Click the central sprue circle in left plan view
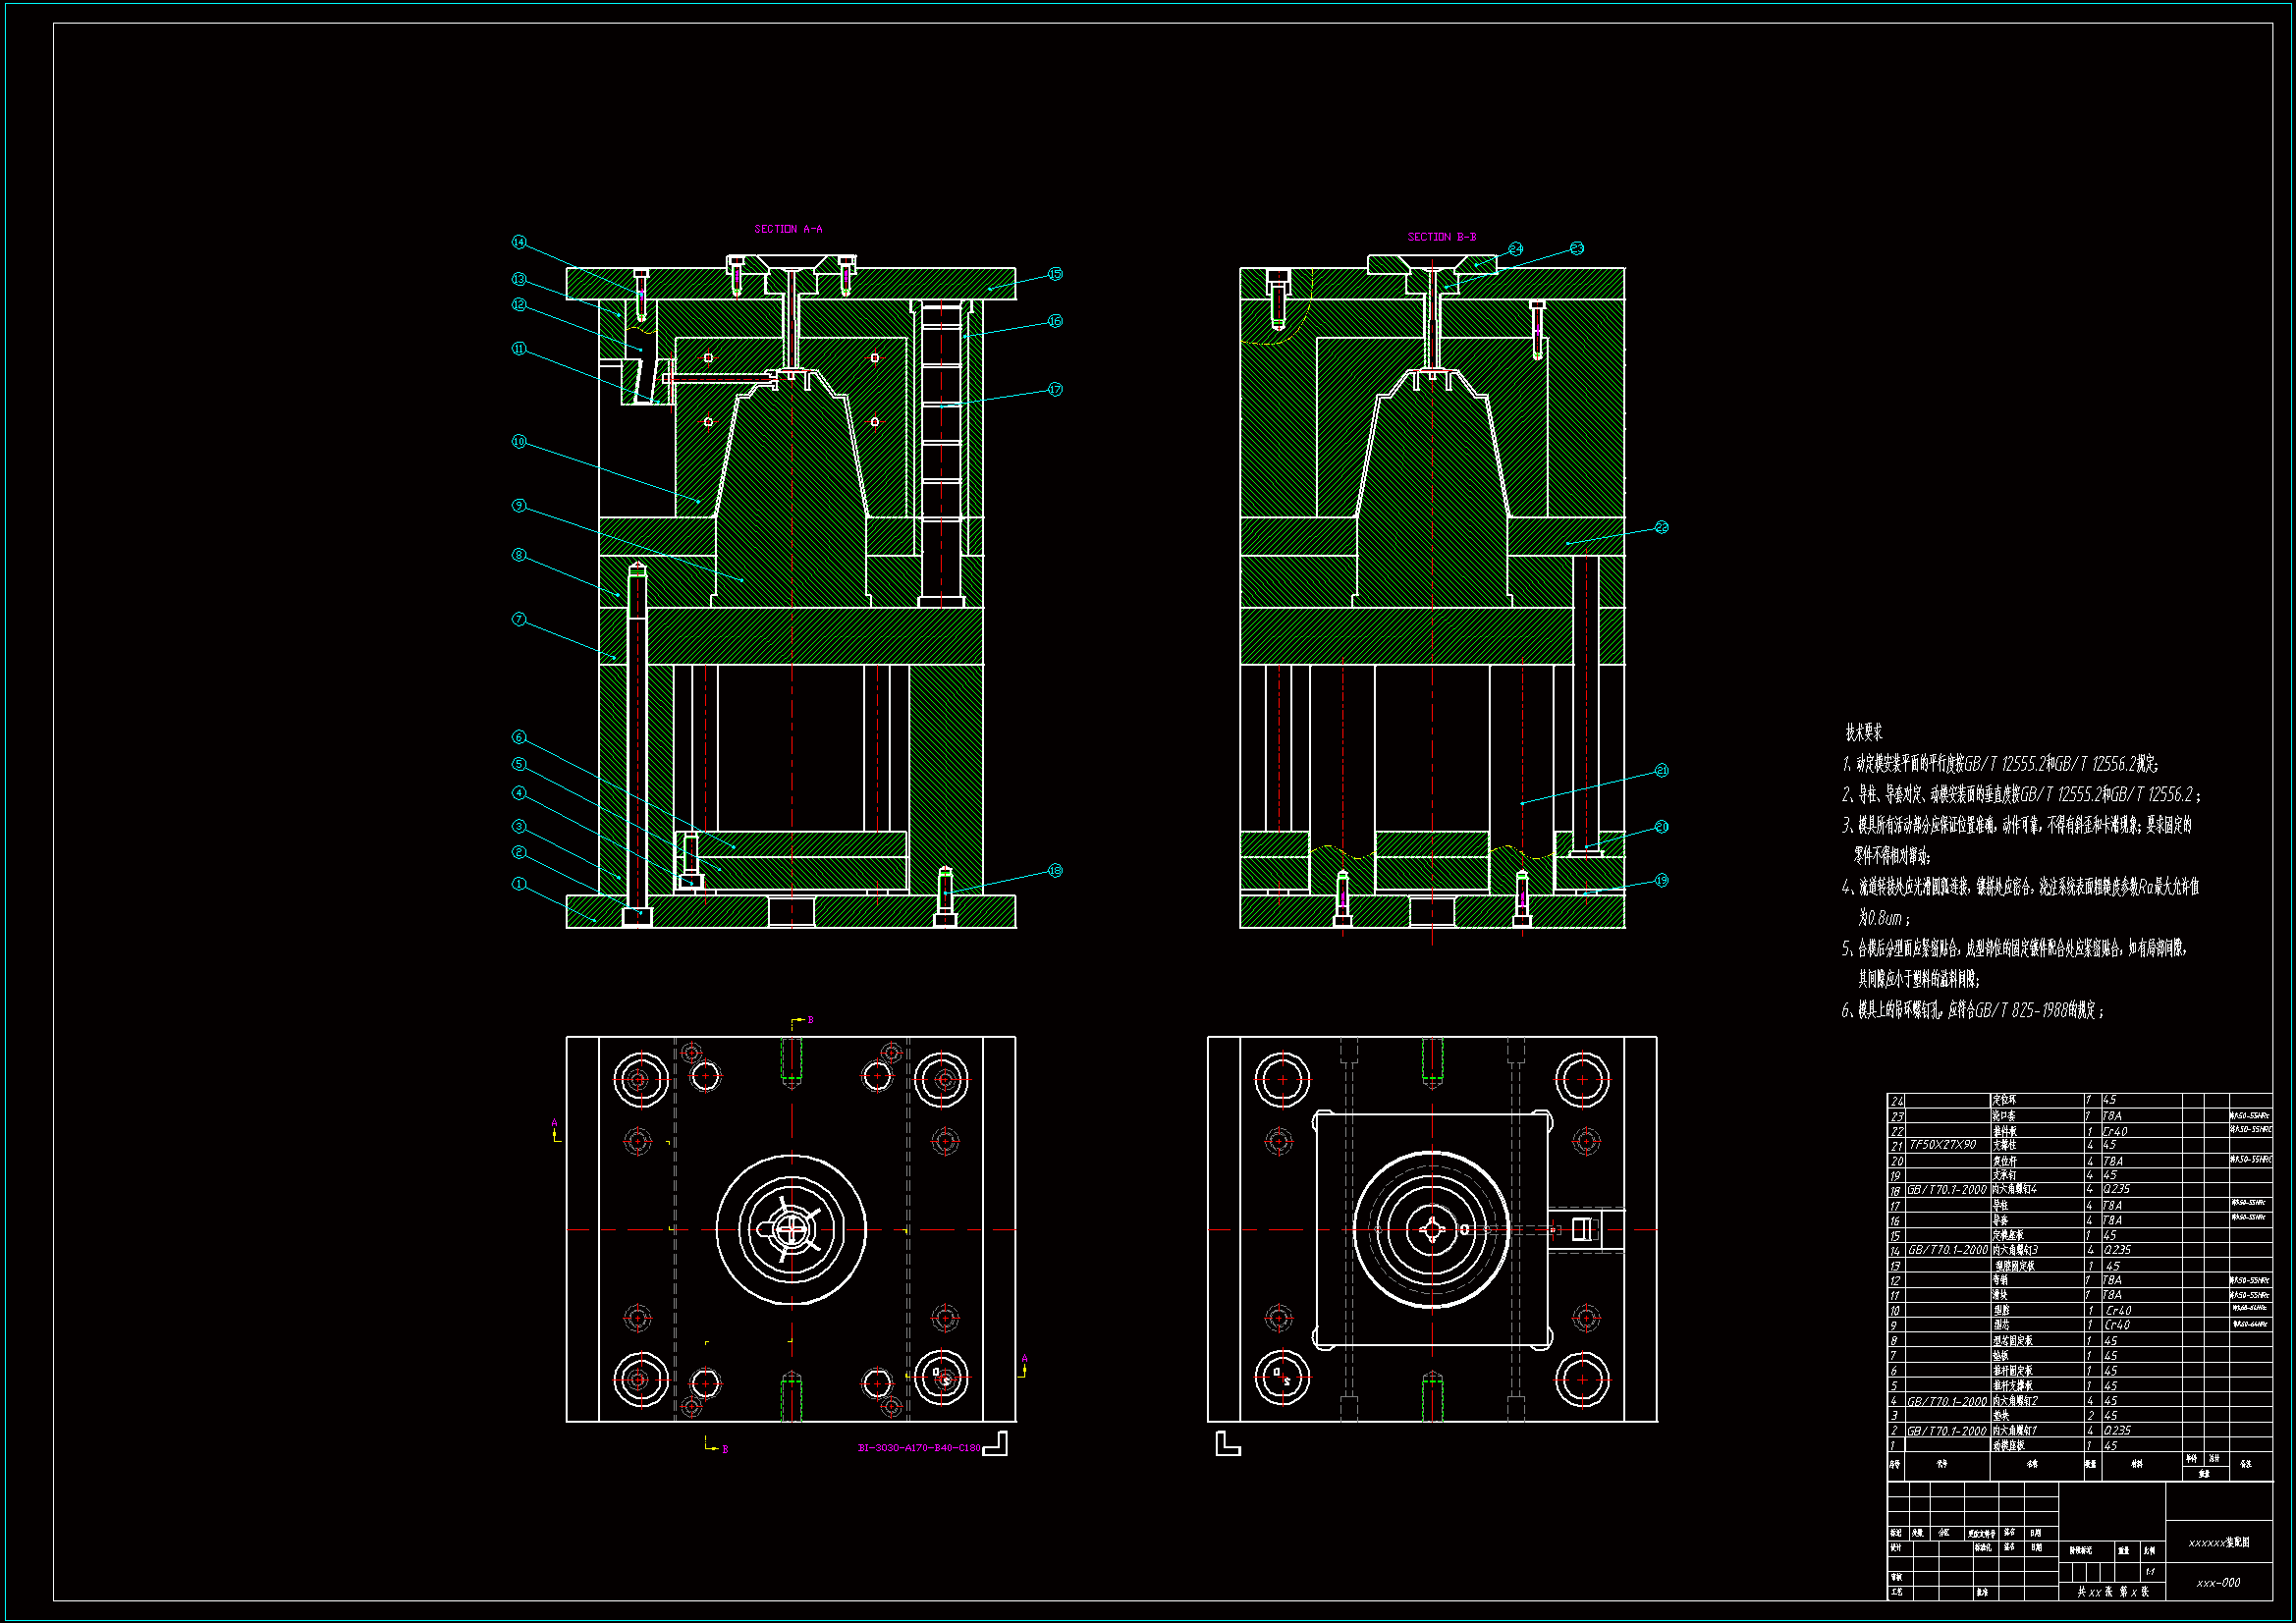 (x=790, y=1229)
